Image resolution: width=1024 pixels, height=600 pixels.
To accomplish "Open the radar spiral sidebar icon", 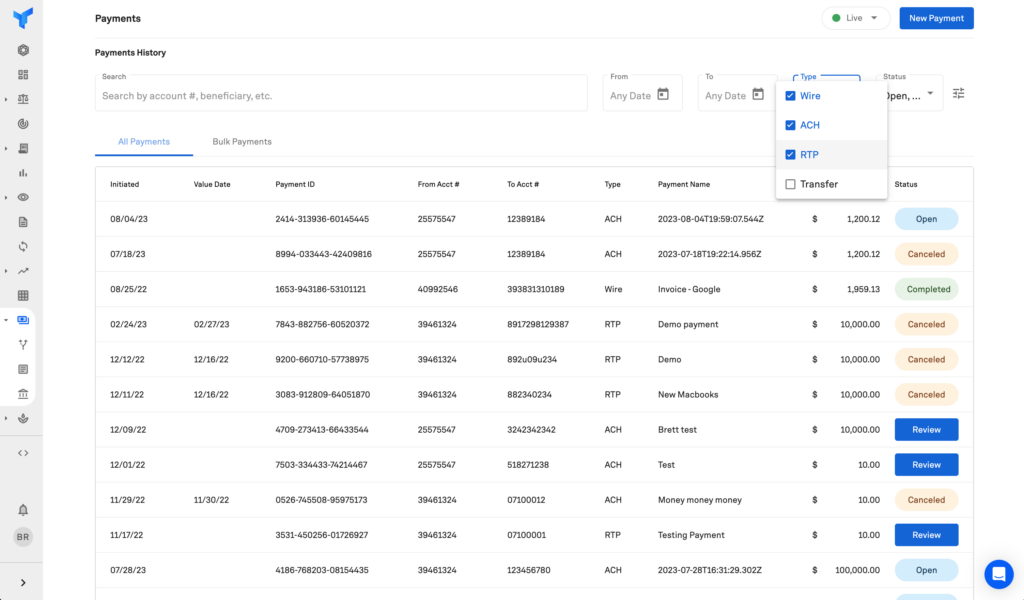I will [23, 123].
